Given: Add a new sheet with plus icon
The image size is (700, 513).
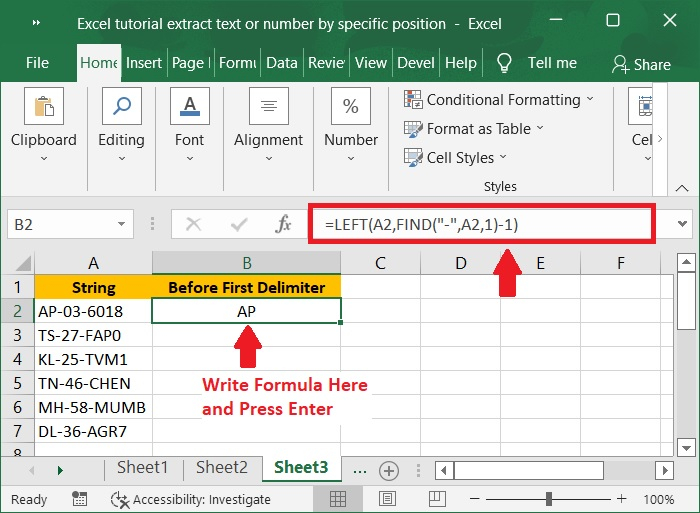Looking at the screenshot, I should 389,471.
